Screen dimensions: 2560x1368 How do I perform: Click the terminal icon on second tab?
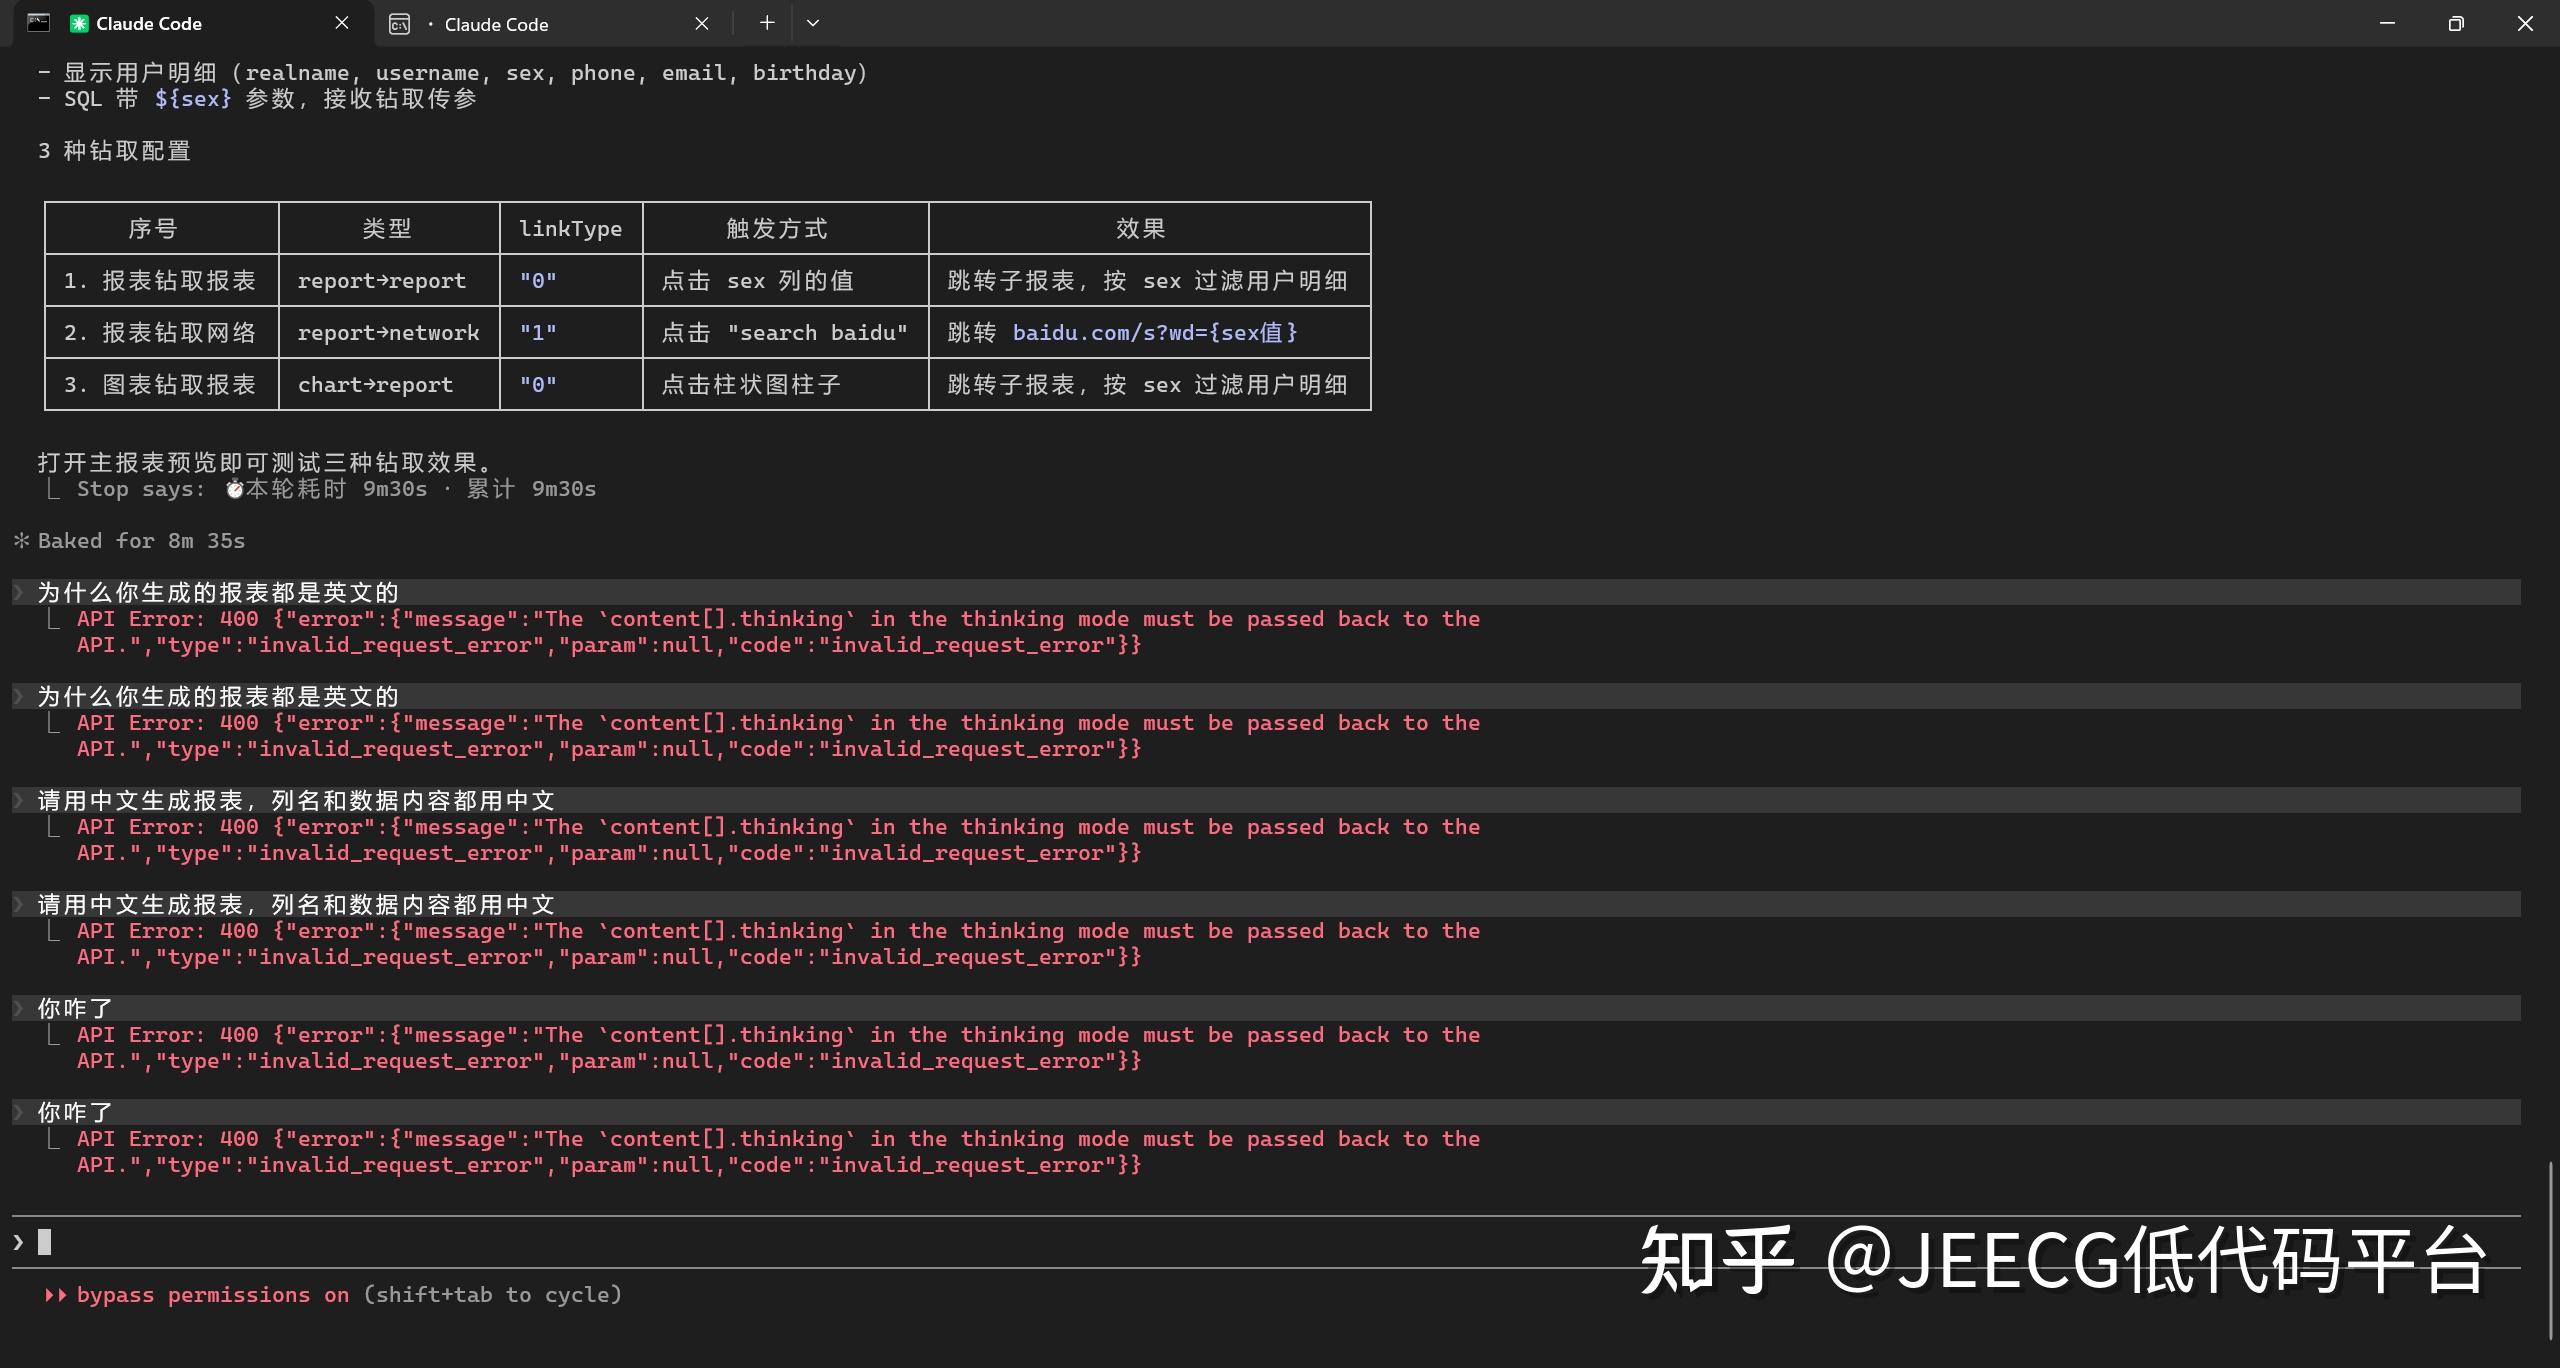(x=399, y=24)
